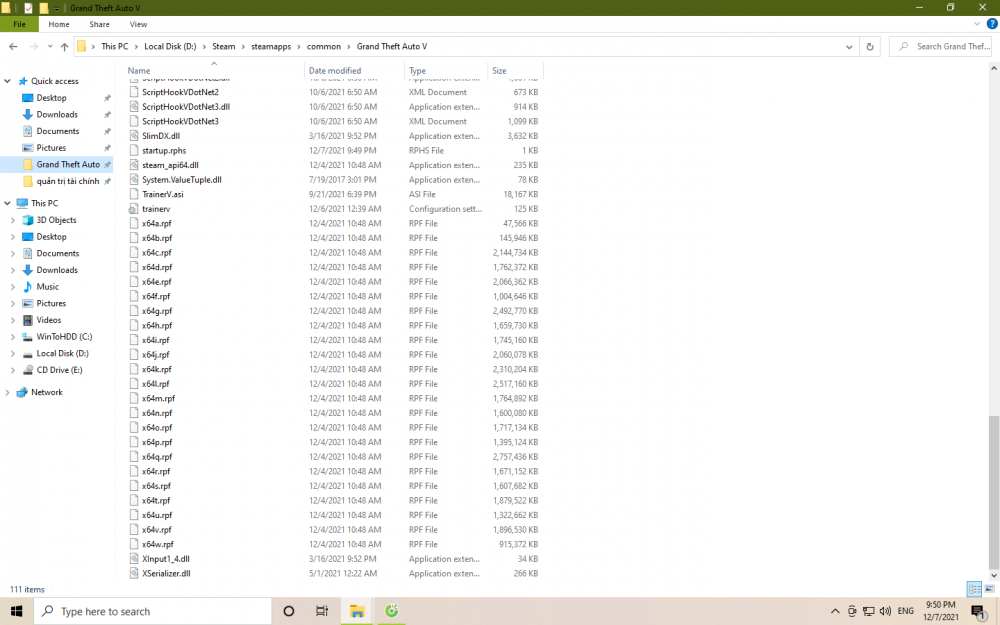1000x625 pixels.
Task: Expand the This PC tree node
Action: [x=8, y=203]
